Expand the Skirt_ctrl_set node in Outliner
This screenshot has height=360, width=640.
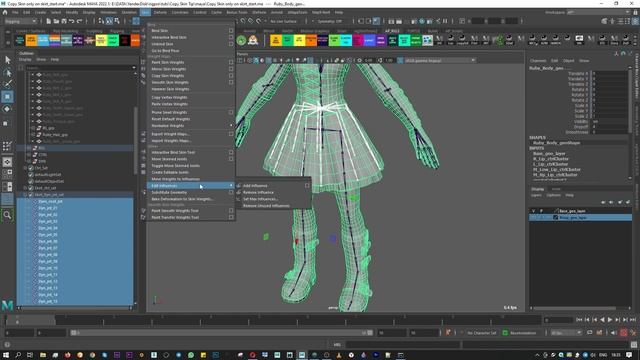coord(25,188)
